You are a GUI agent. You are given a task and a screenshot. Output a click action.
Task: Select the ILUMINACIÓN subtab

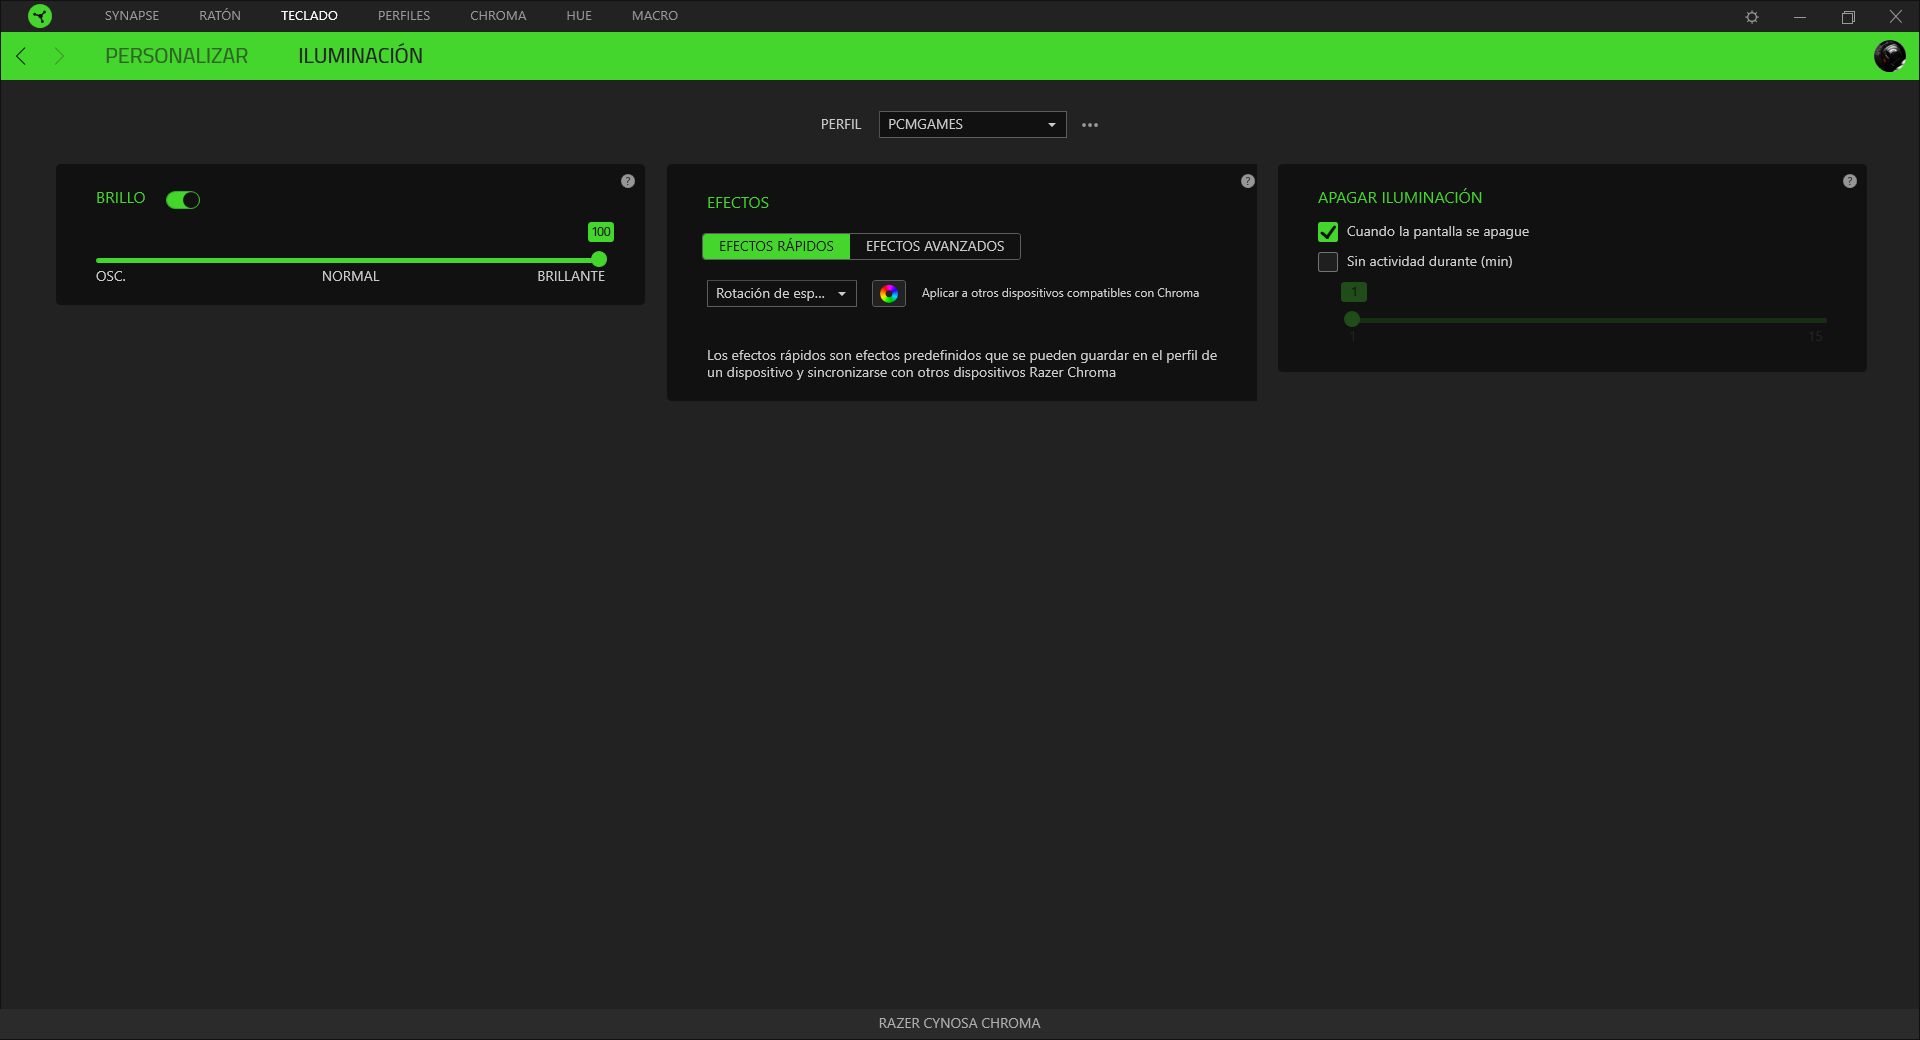click(360, 56)
